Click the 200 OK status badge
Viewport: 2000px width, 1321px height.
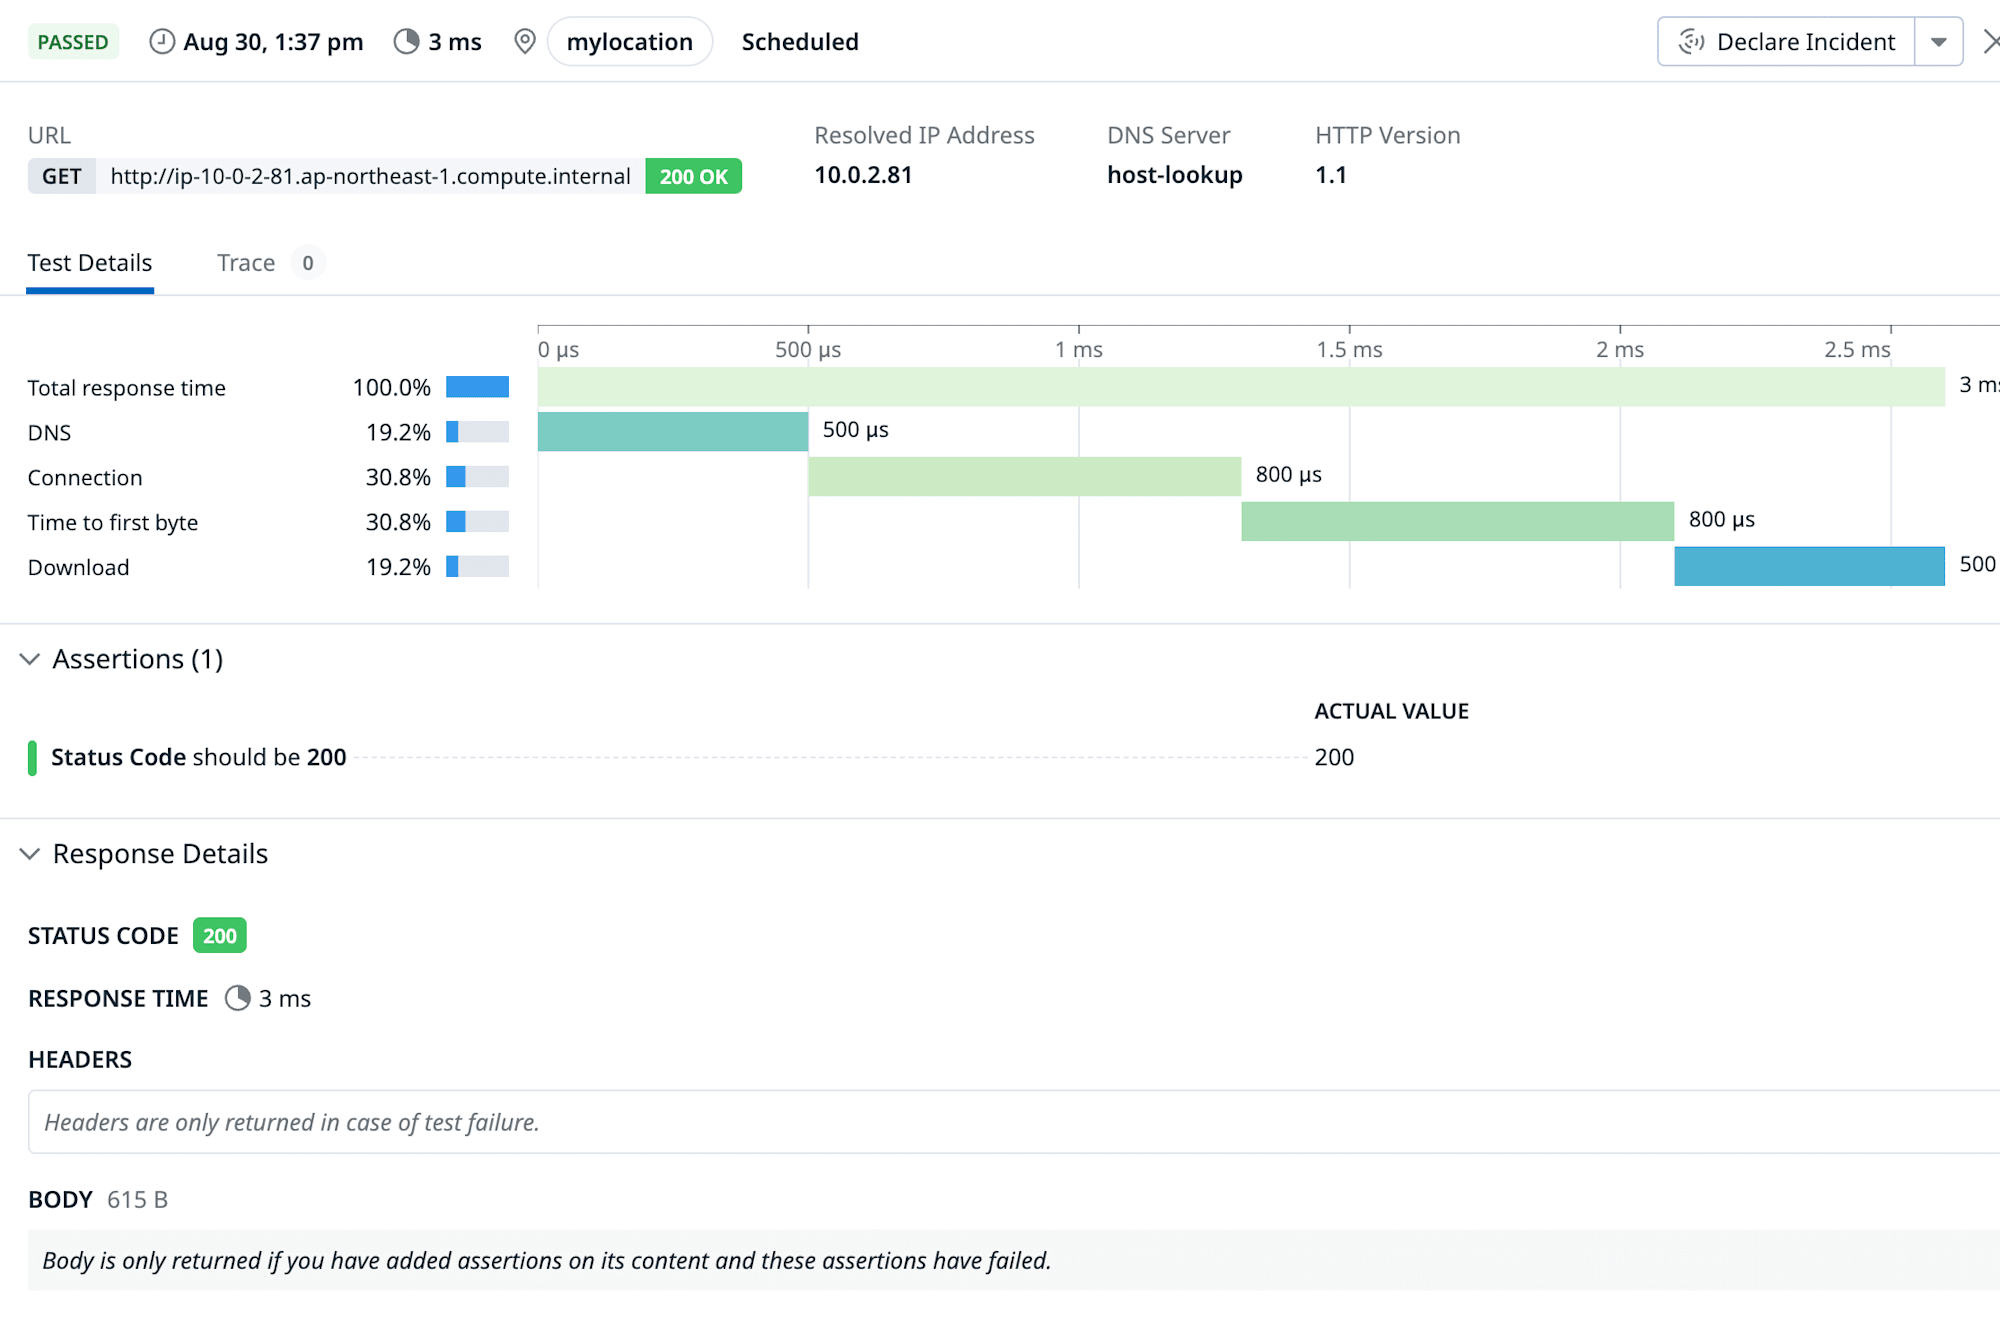click(x=693, y=176)
